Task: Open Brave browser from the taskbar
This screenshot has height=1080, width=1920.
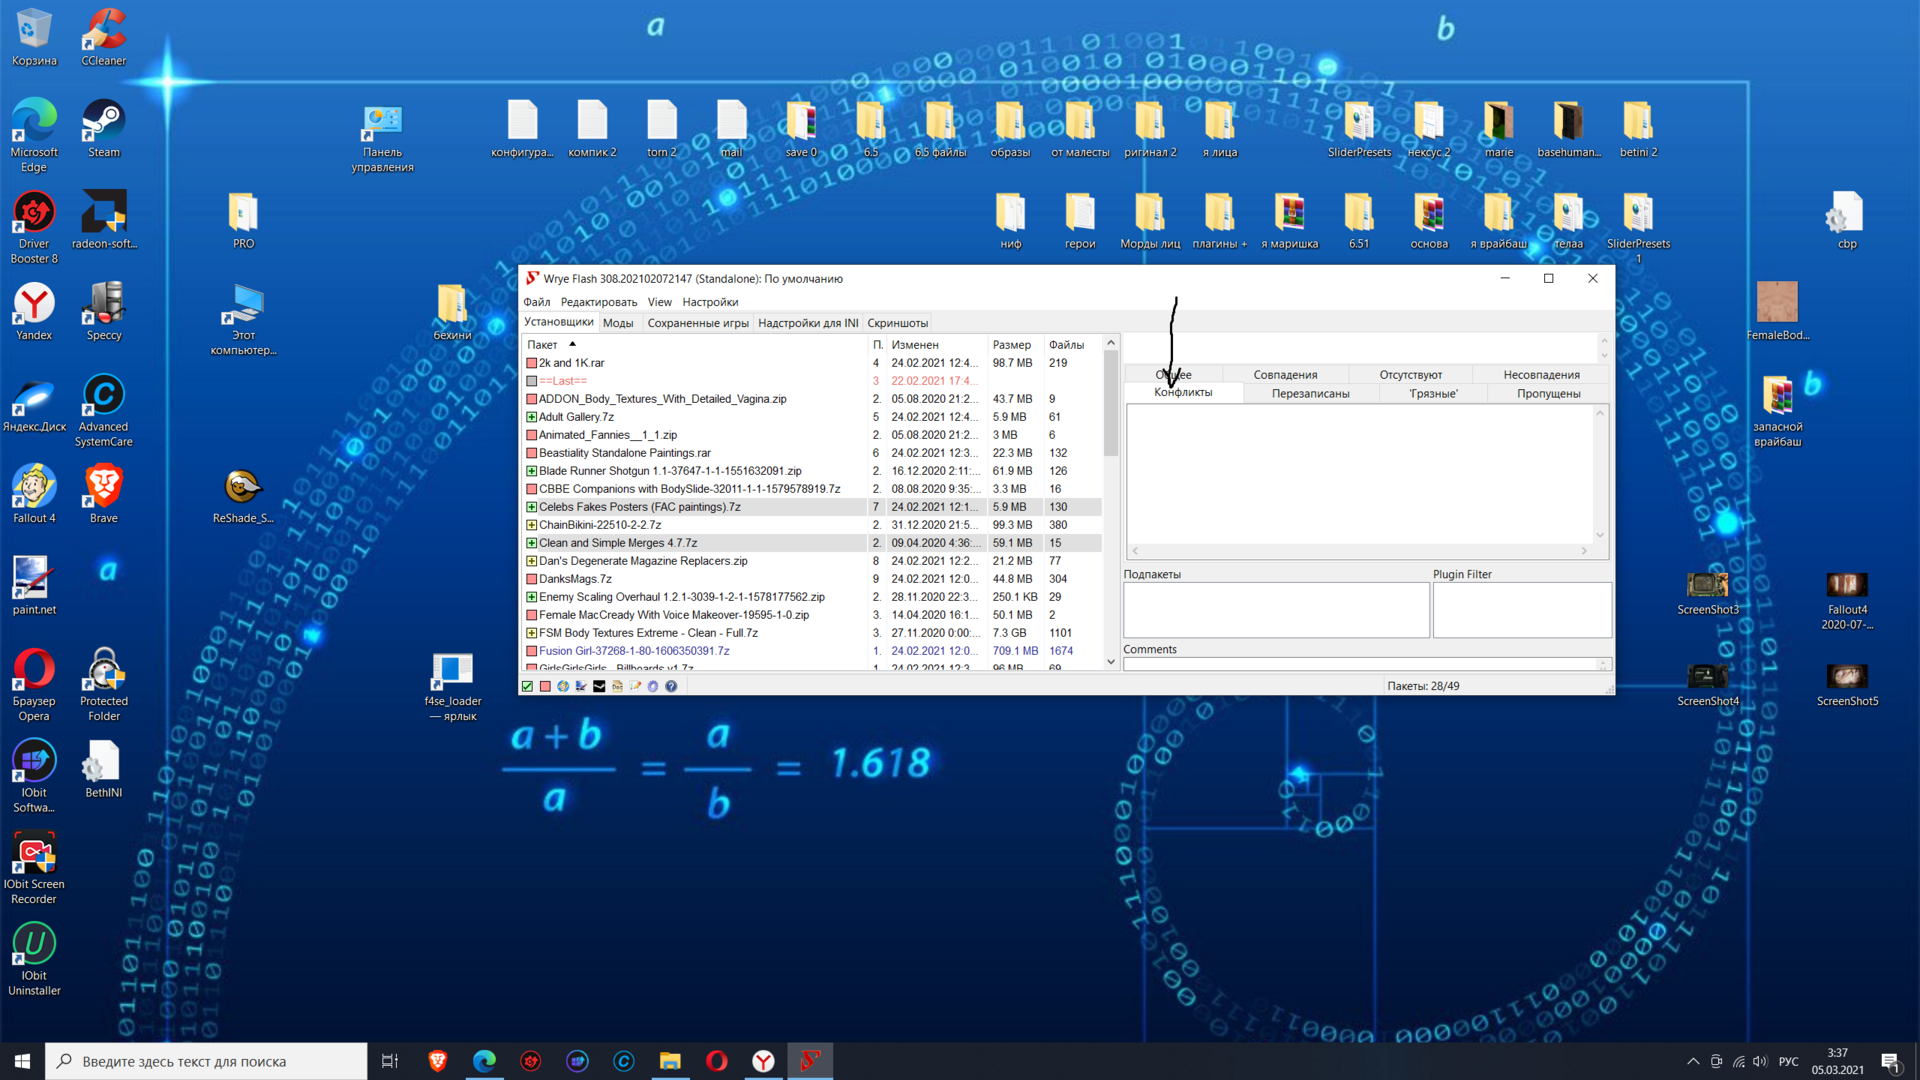Action: point(438,1061)
